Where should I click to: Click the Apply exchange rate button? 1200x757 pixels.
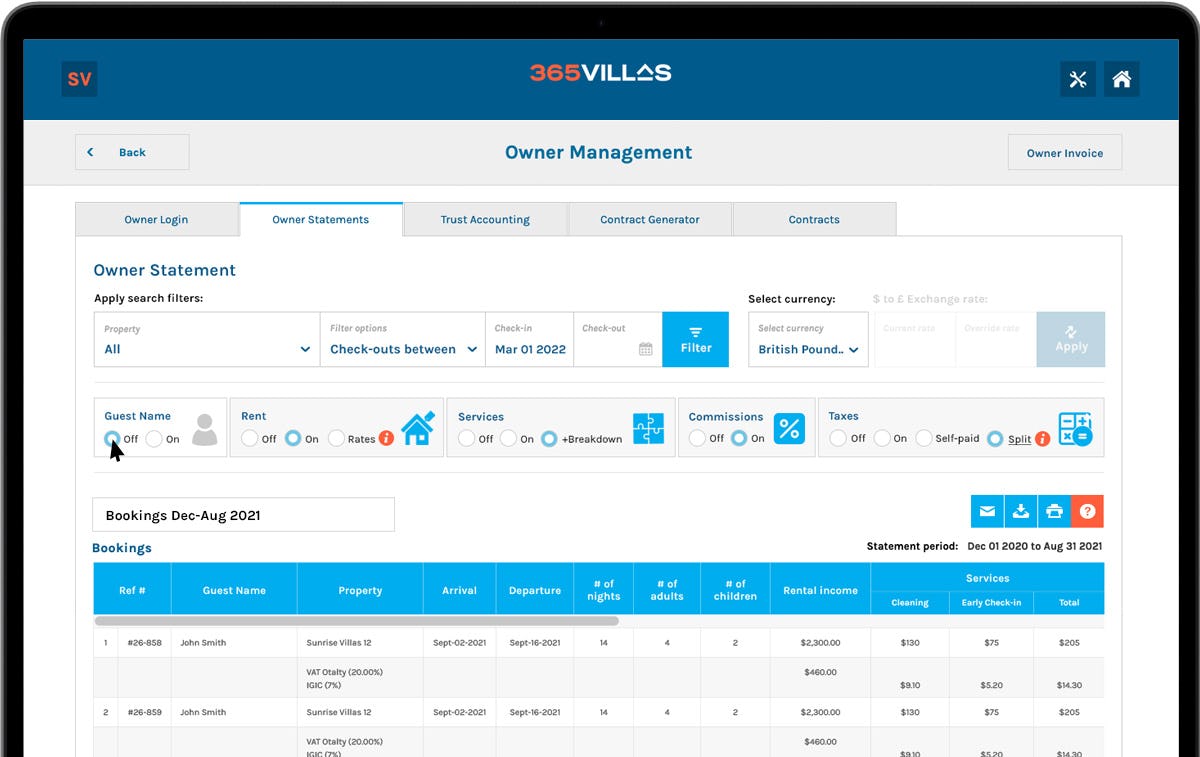click(1071, 339)
